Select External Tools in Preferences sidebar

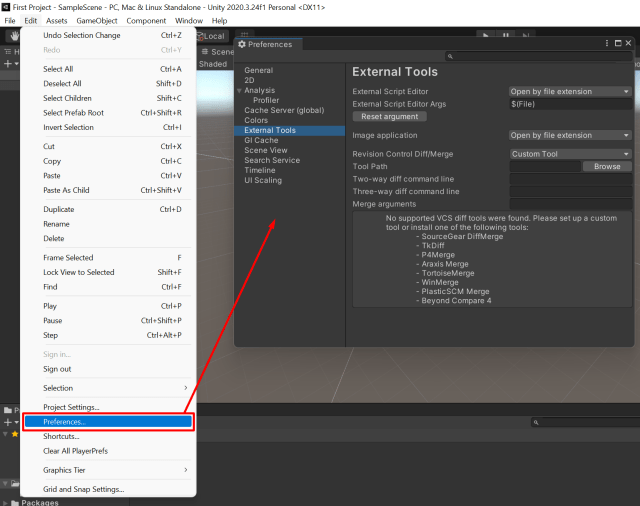[x=289, y=130]
